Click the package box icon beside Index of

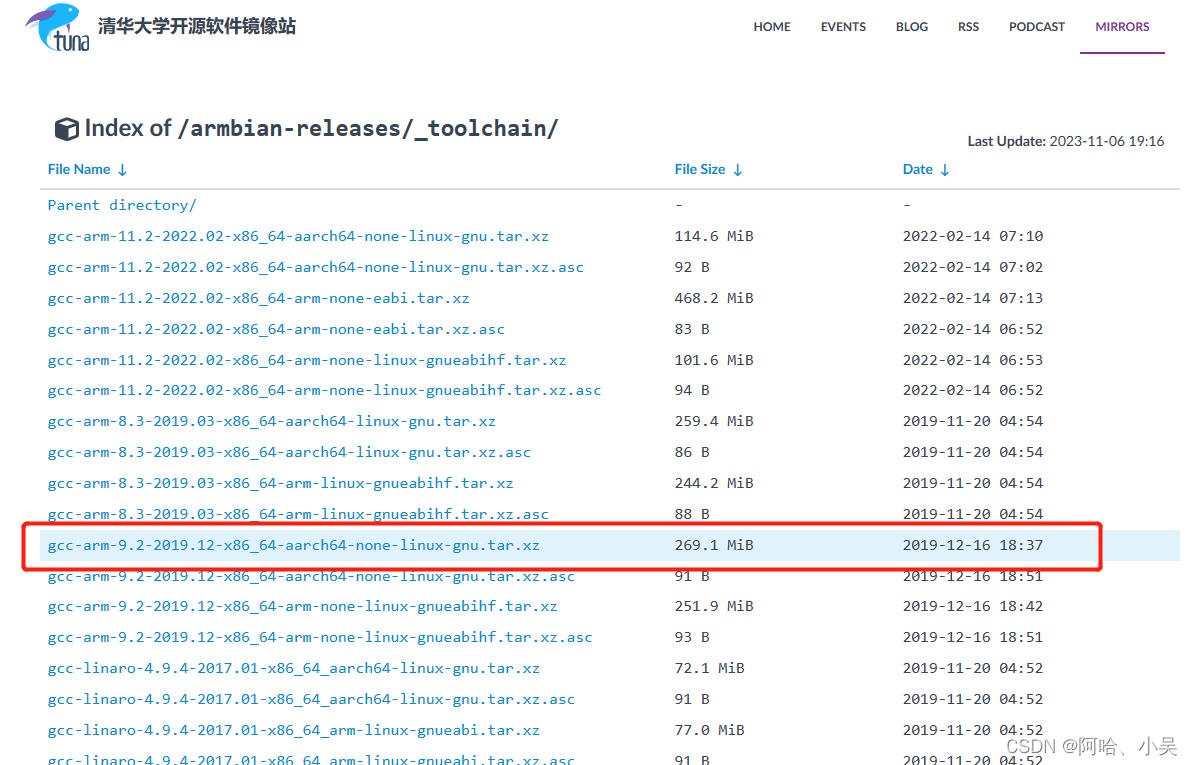66,129
